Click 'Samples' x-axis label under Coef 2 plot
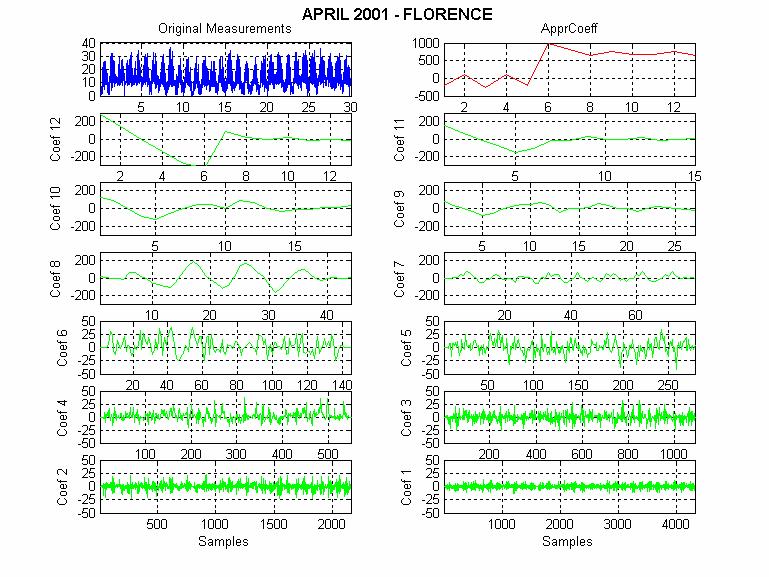The image size is (769, 577). coord(223,542)
